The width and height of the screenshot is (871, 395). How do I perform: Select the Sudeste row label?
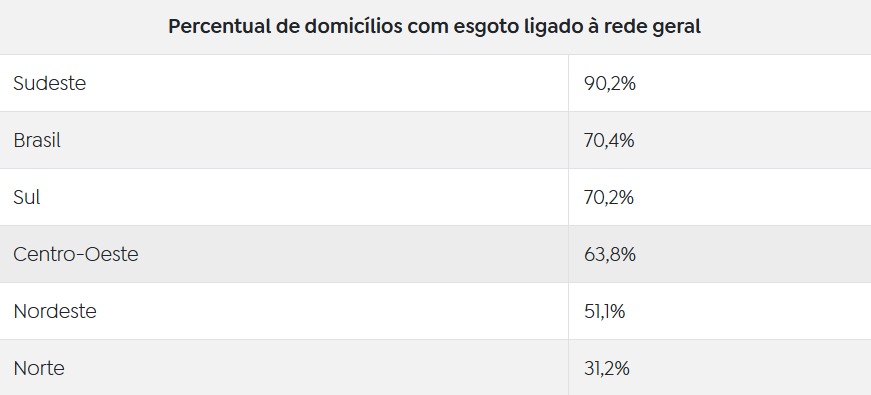(49, 83)
